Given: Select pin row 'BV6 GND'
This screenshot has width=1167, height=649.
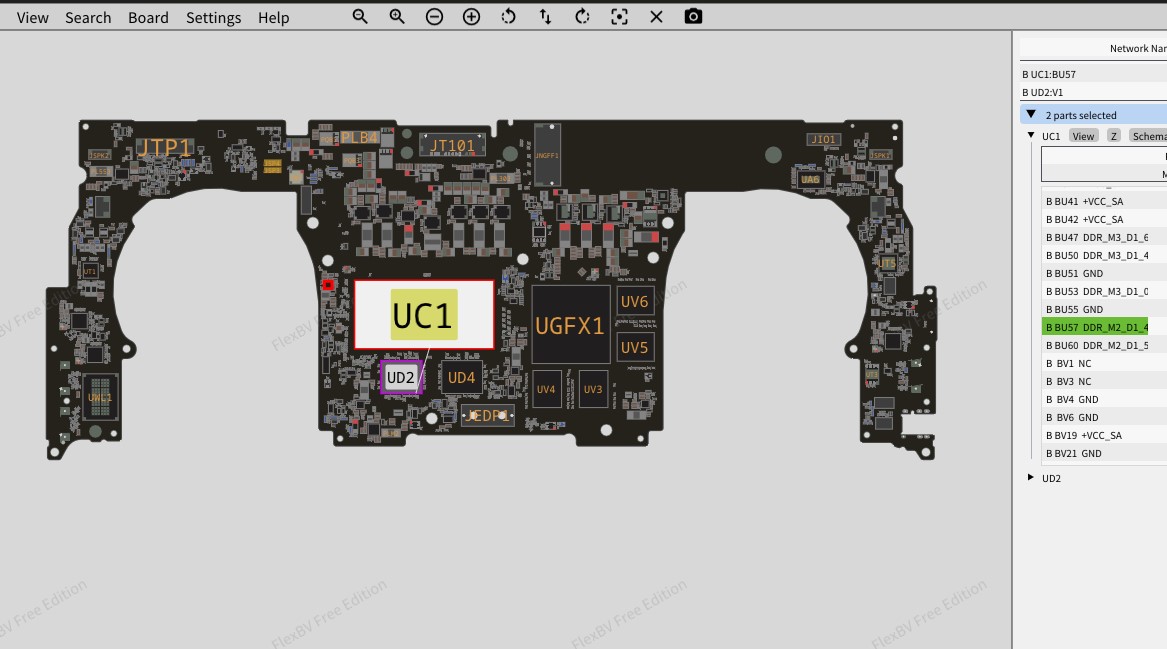Looking at the screenshot, I should tap(1096, 418).
